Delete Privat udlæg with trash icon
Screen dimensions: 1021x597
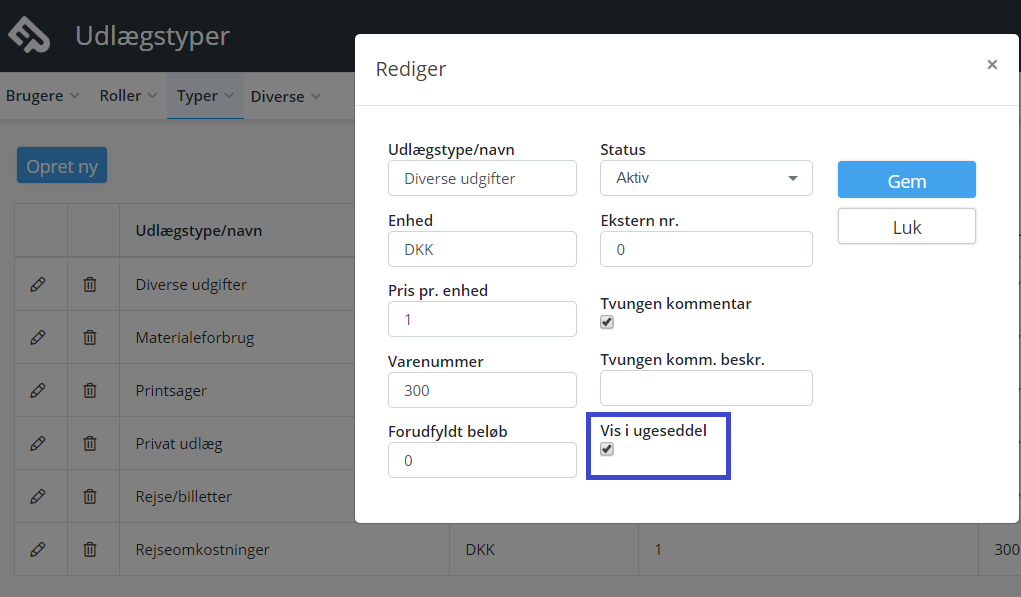click(x=90, y=443)
